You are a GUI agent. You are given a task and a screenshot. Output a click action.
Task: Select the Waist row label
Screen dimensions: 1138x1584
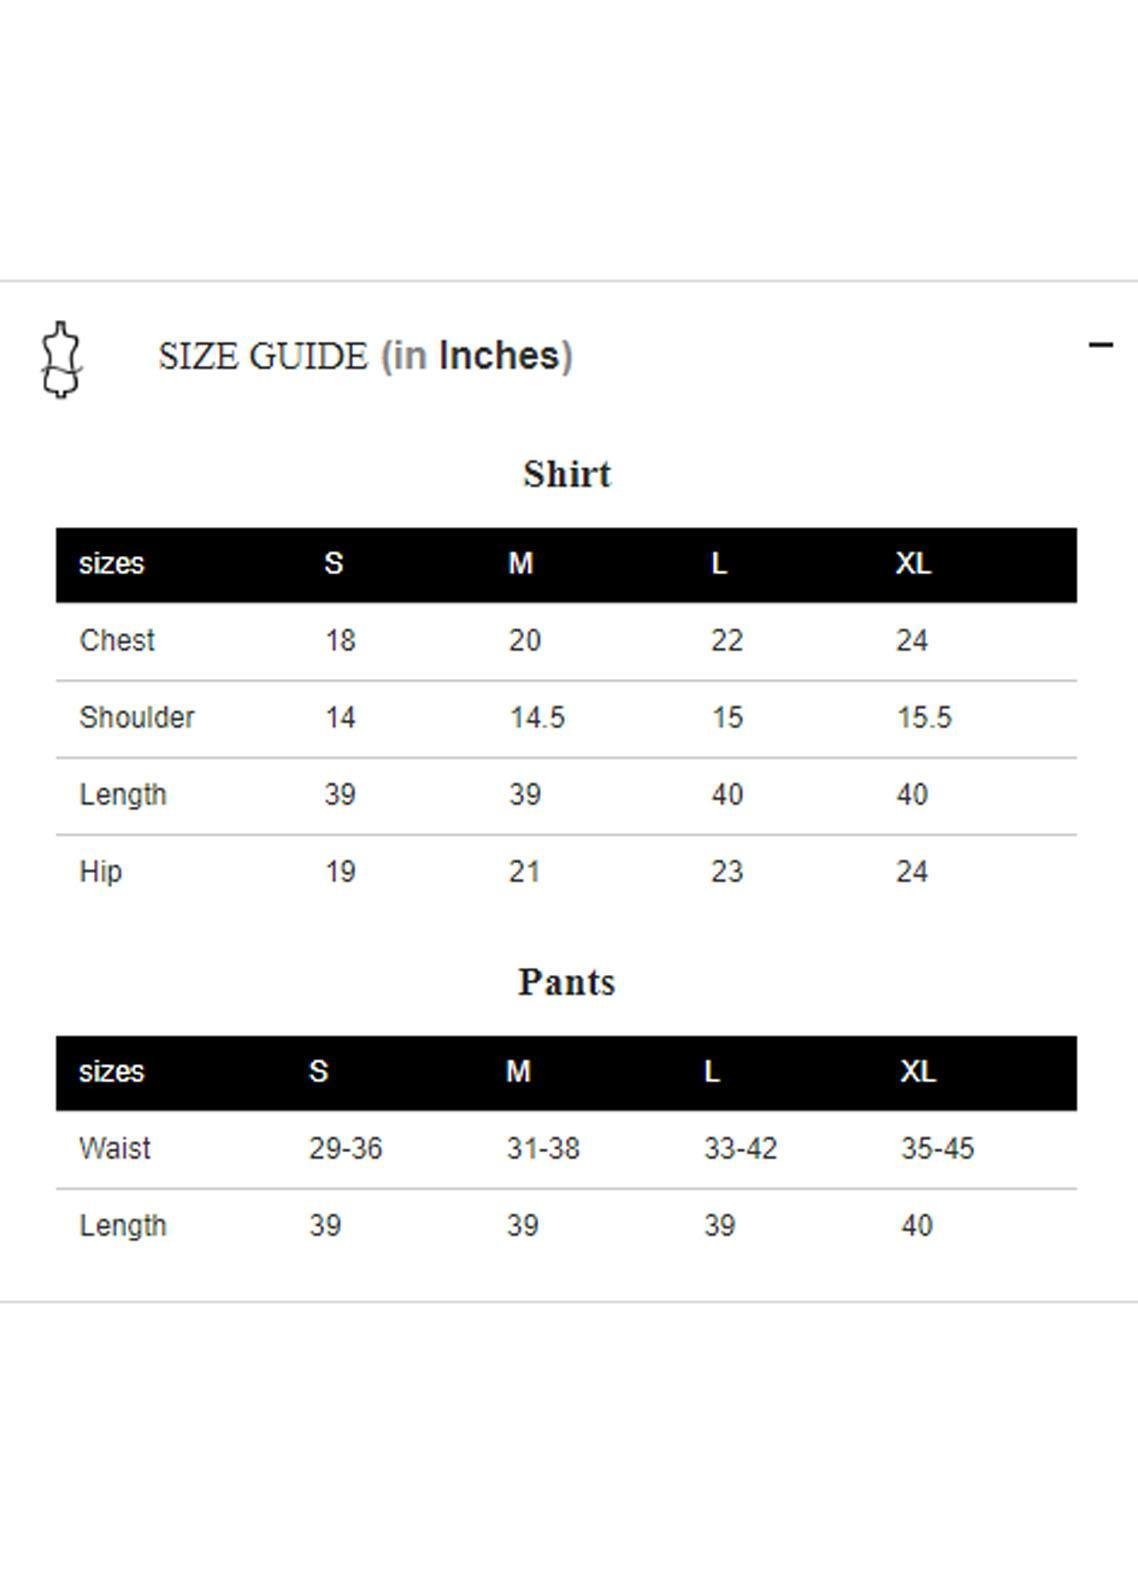115,1148
